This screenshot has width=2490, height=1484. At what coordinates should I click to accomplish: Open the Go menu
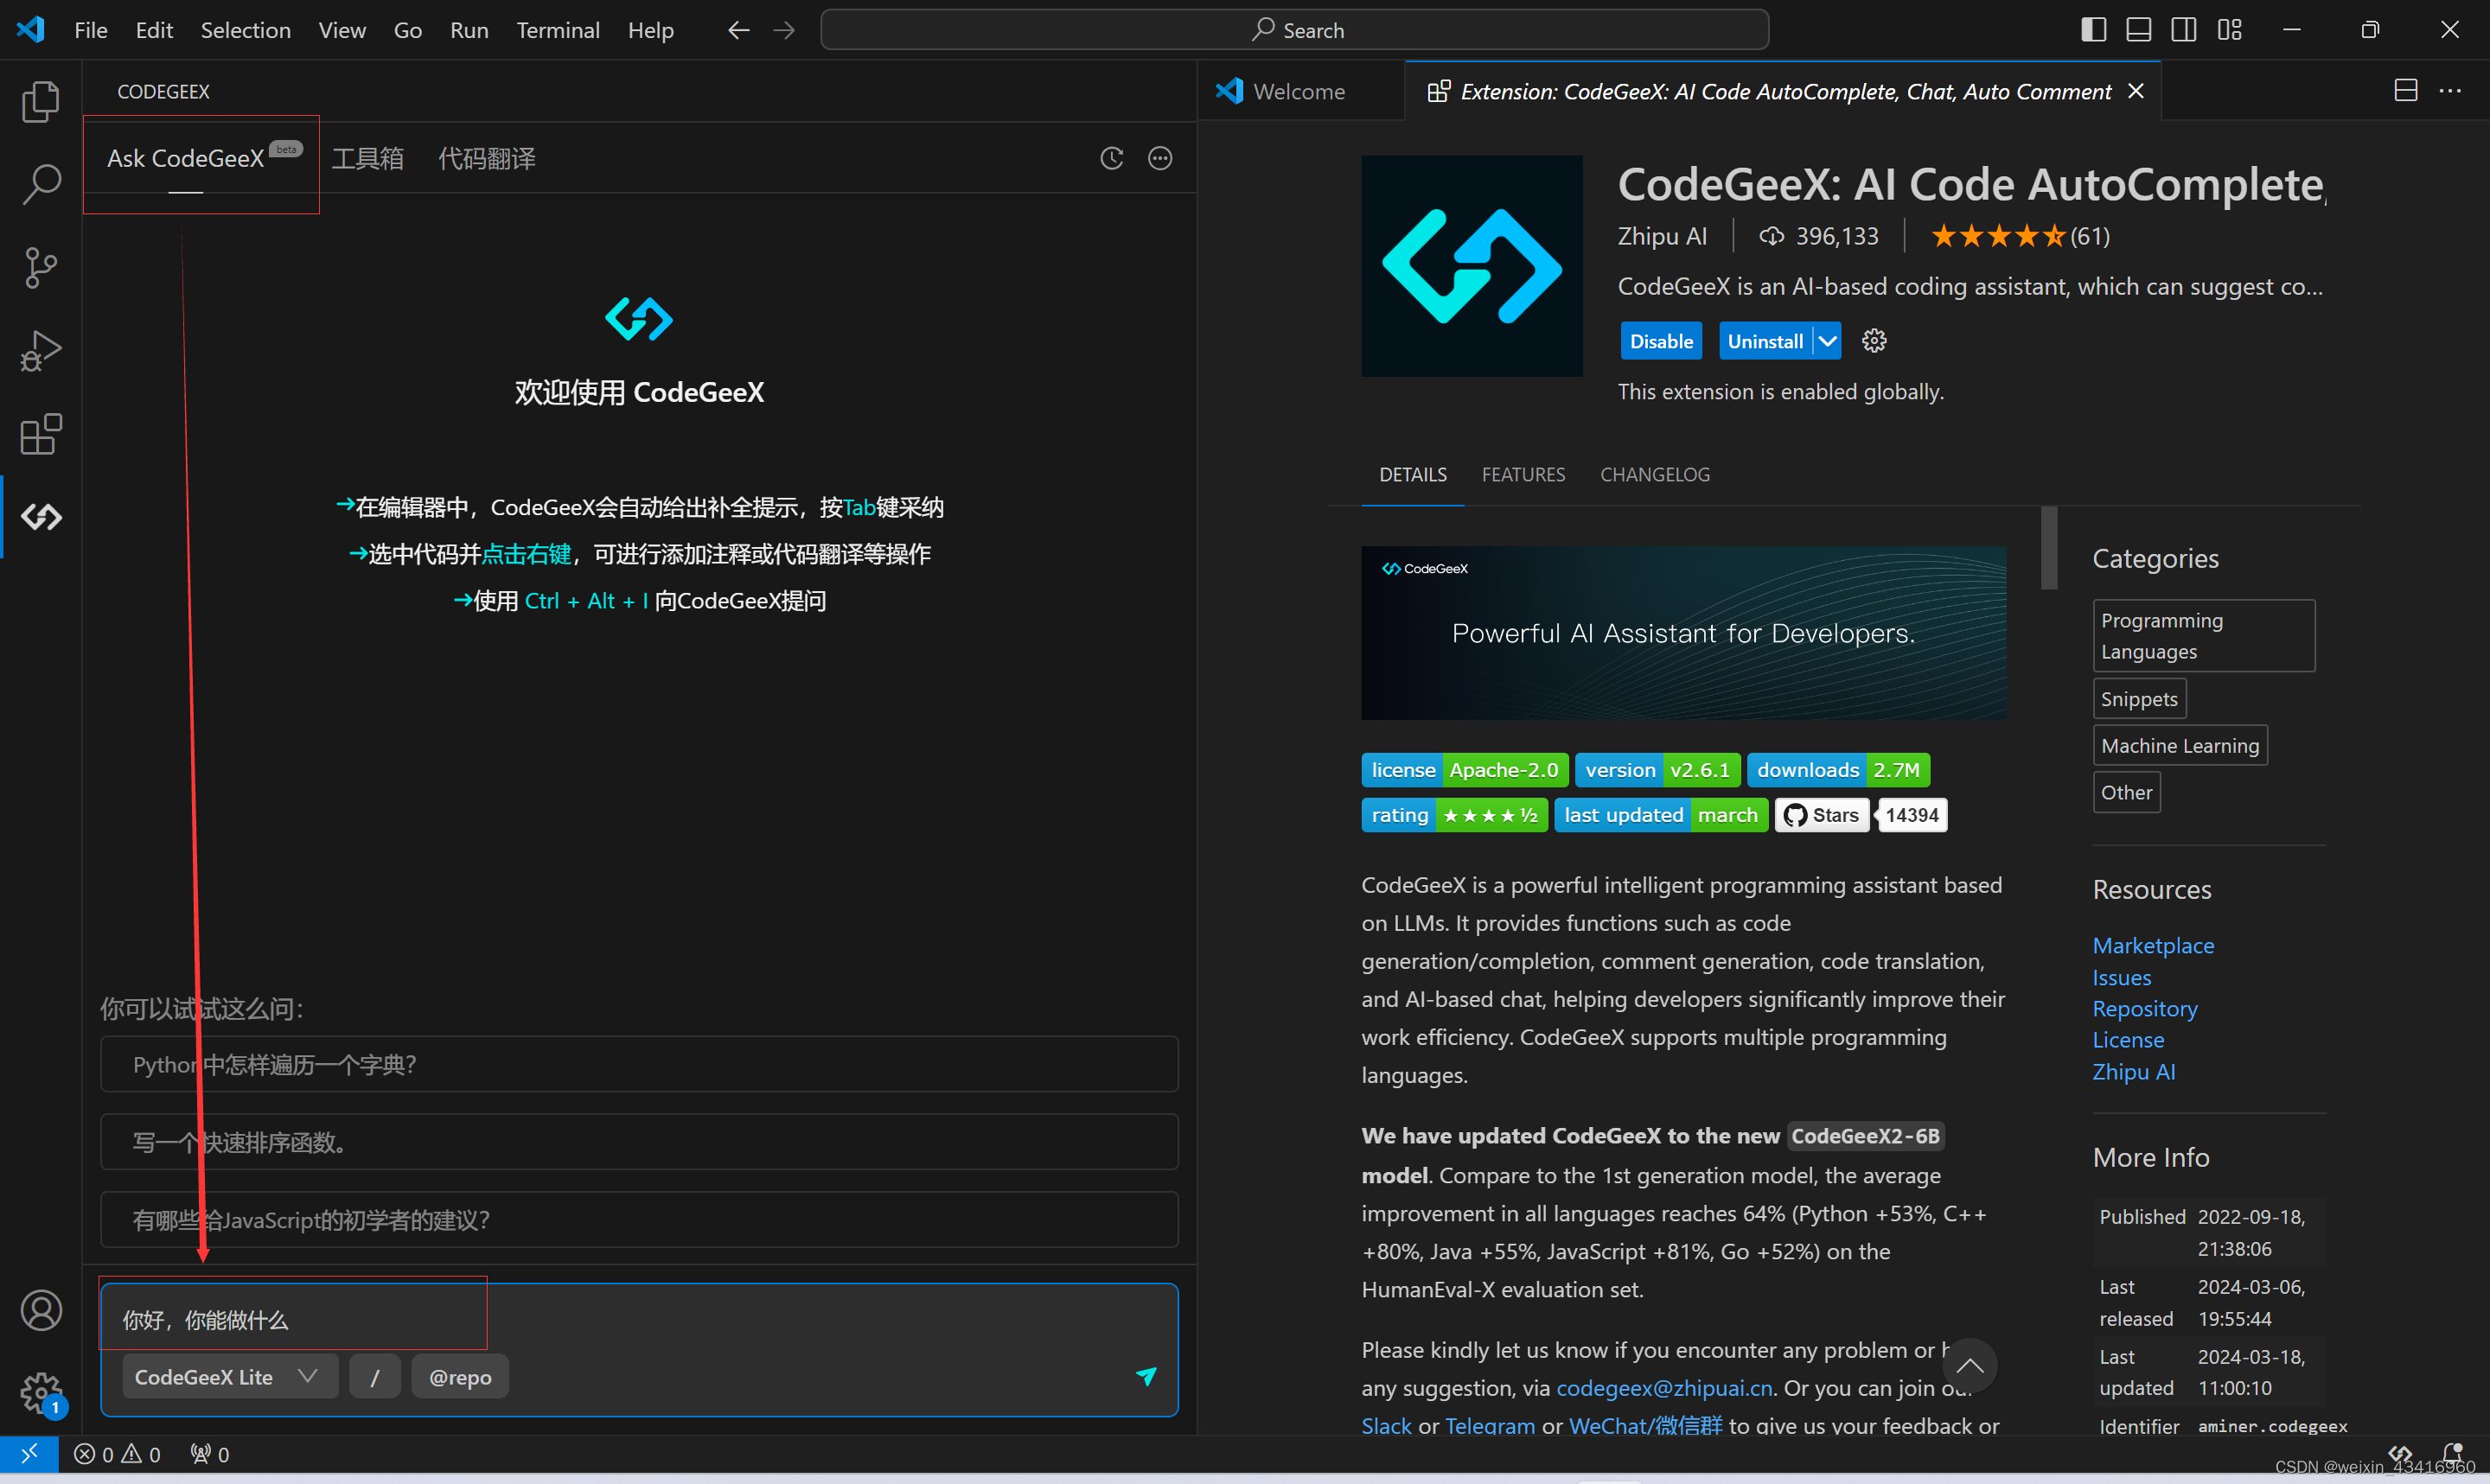pos(408,30)
